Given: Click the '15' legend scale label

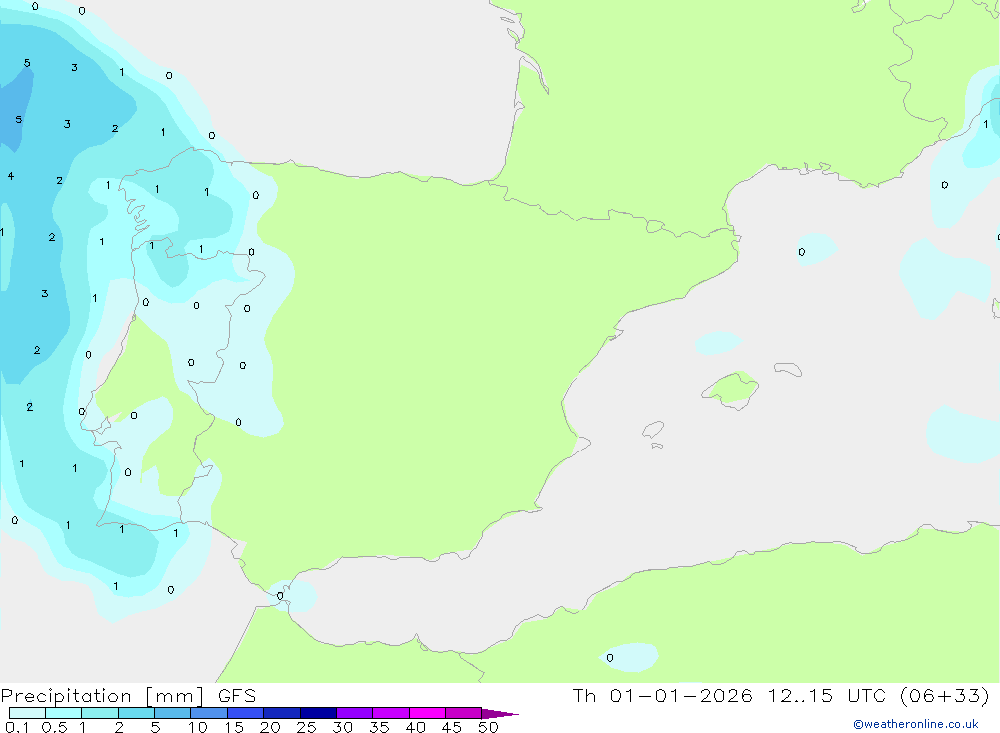Looking at the screenshot, I should (233, 727).
